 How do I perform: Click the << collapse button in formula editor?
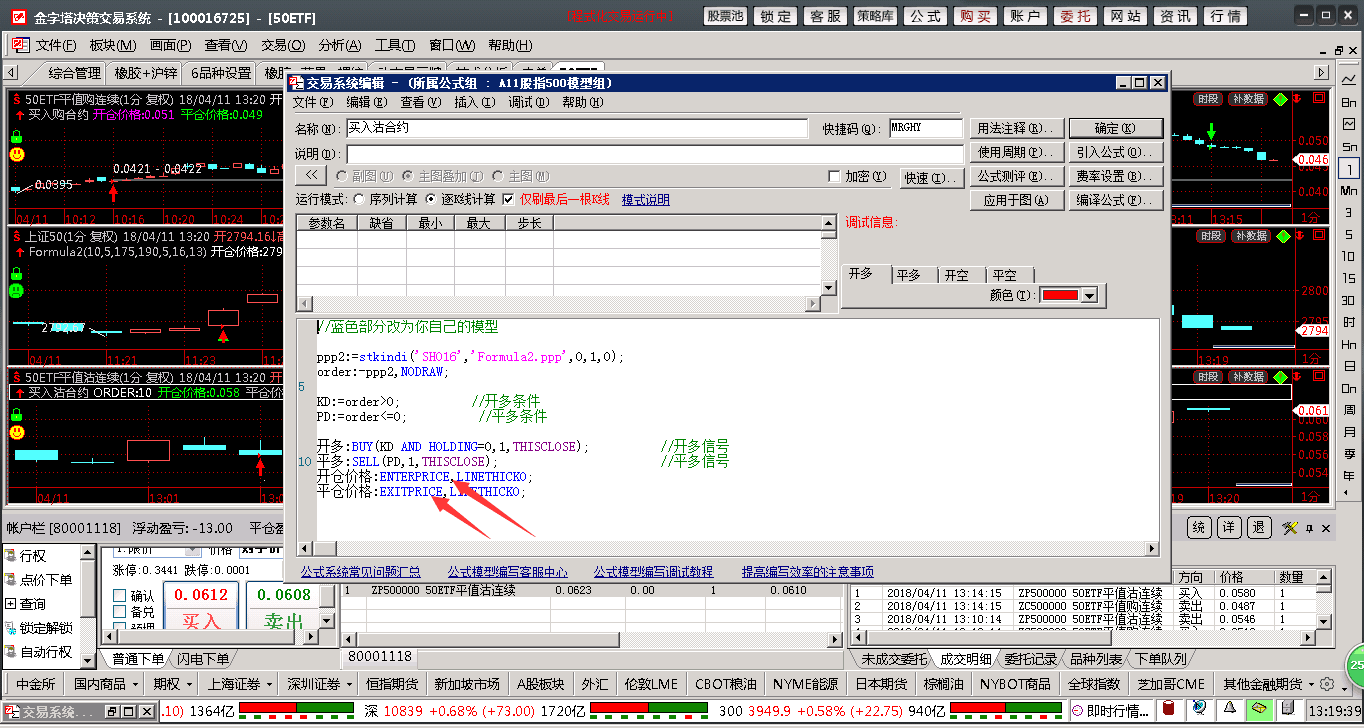coord(312,176)
